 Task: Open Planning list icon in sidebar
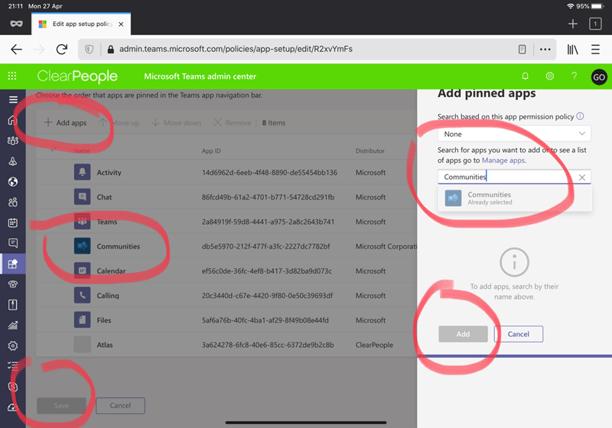[13, 366]
